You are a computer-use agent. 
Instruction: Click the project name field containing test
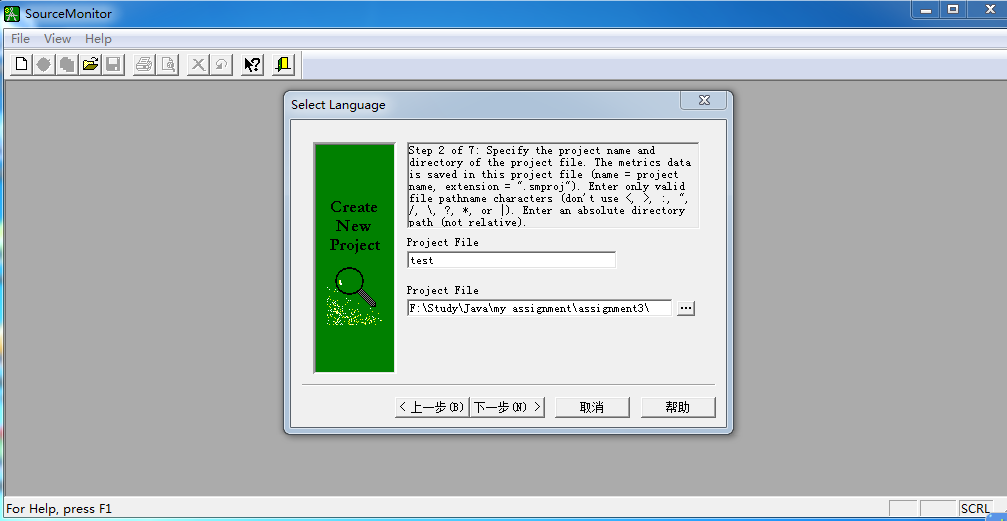(x=511, y=260)
